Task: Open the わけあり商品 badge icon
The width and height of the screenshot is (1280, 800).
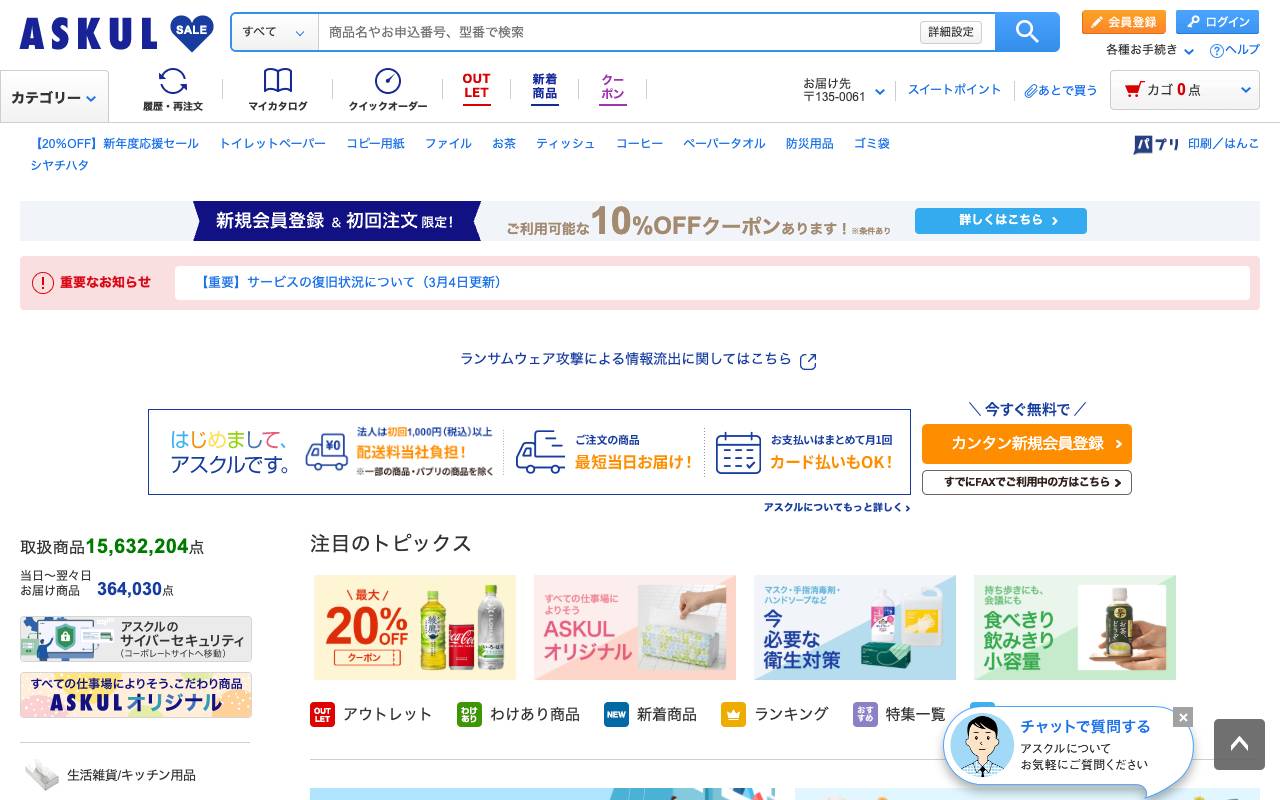Action: (x=469, y=714)
